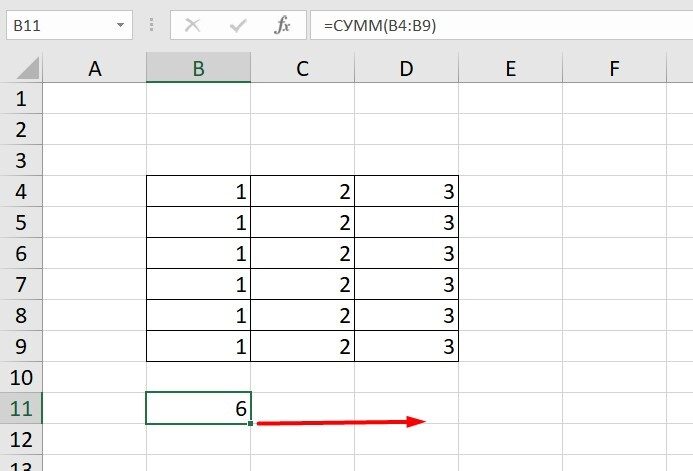Click cell D9 containing value 3

406,346
